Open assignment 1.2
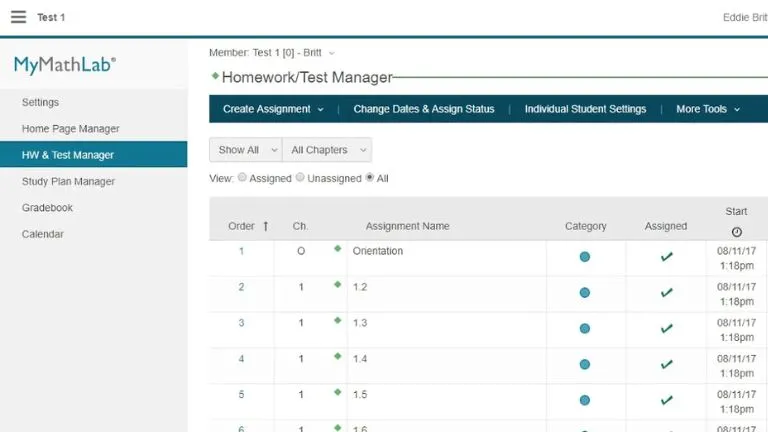 click(360, 287)
